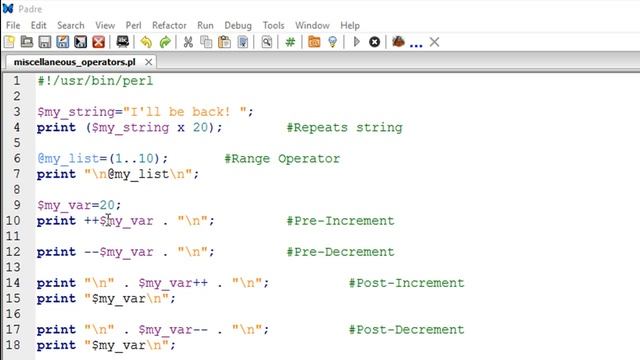Click the orange folder Open Resource icon
The height and width of the screenshot is (360, 640).
pos(314,42)
